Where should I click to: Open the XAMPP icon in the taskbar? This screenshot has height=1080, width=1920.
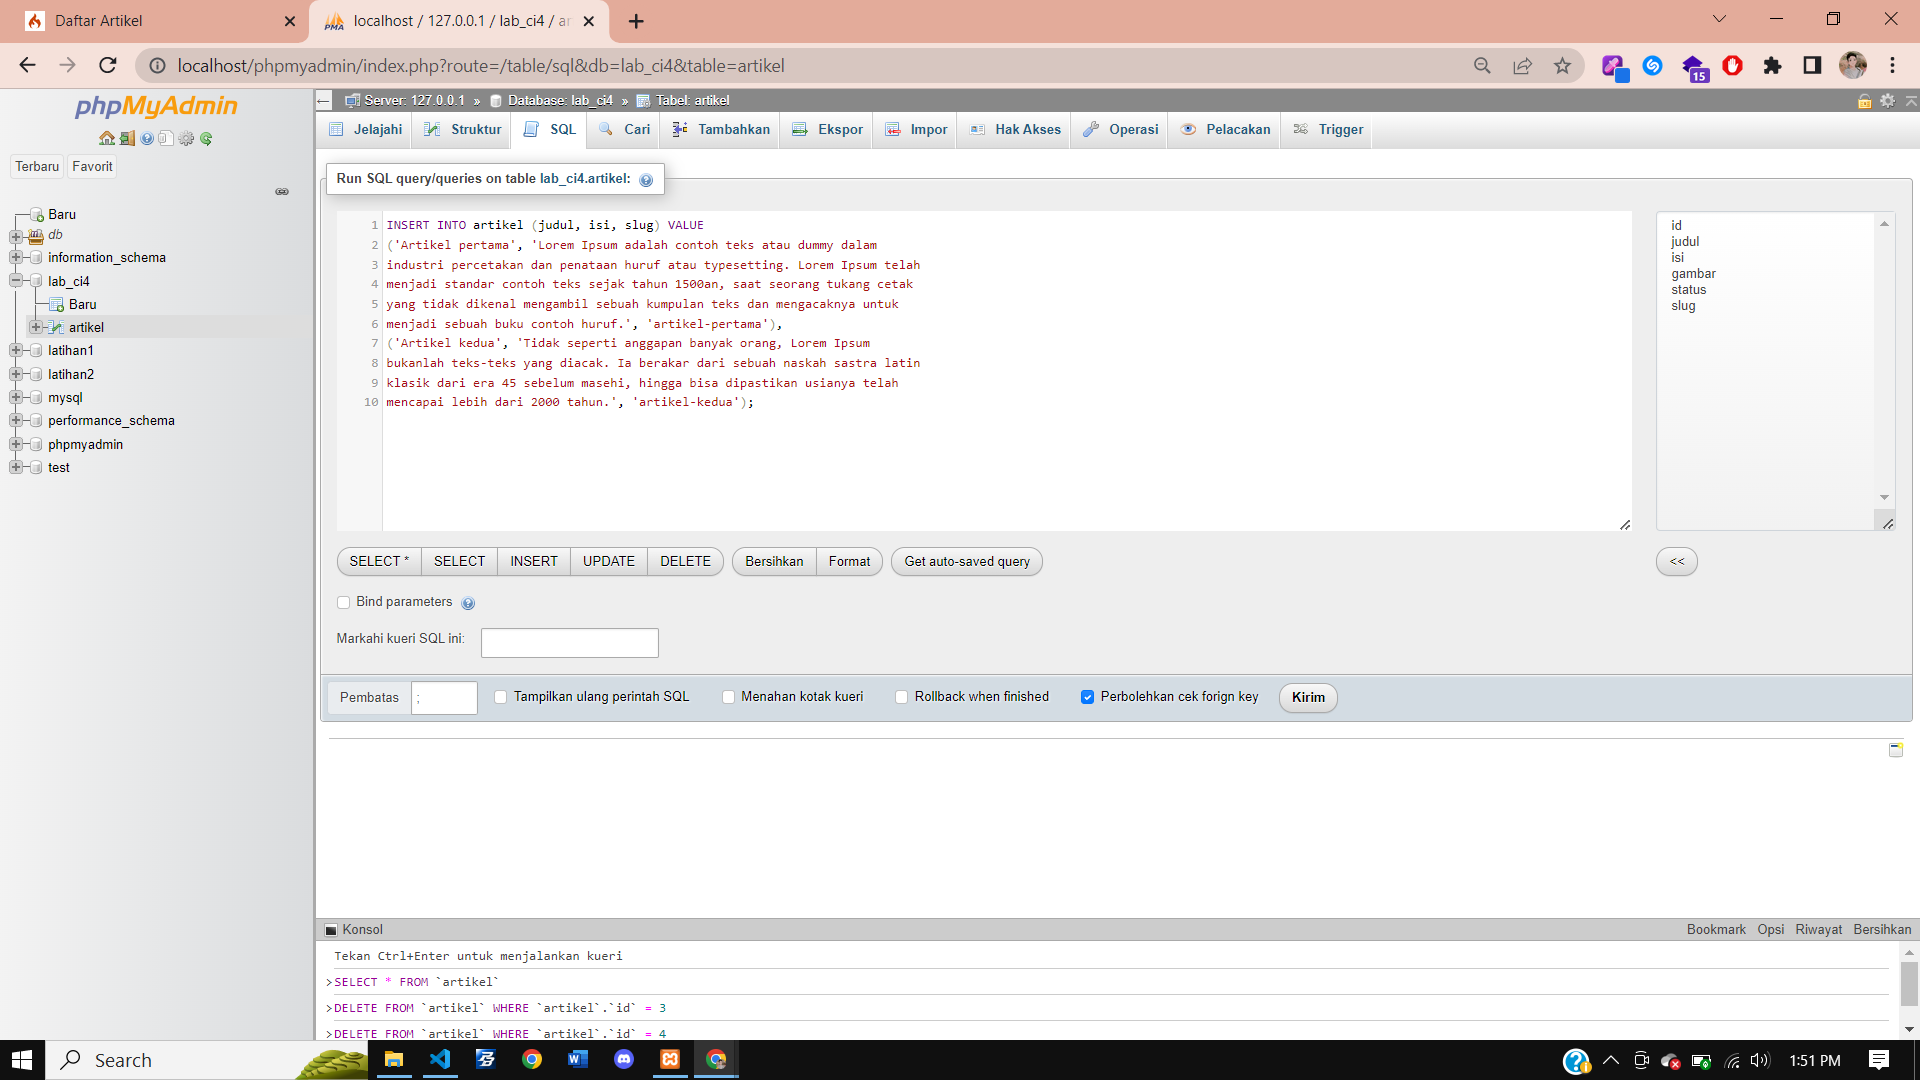(x=670, y=1059)
